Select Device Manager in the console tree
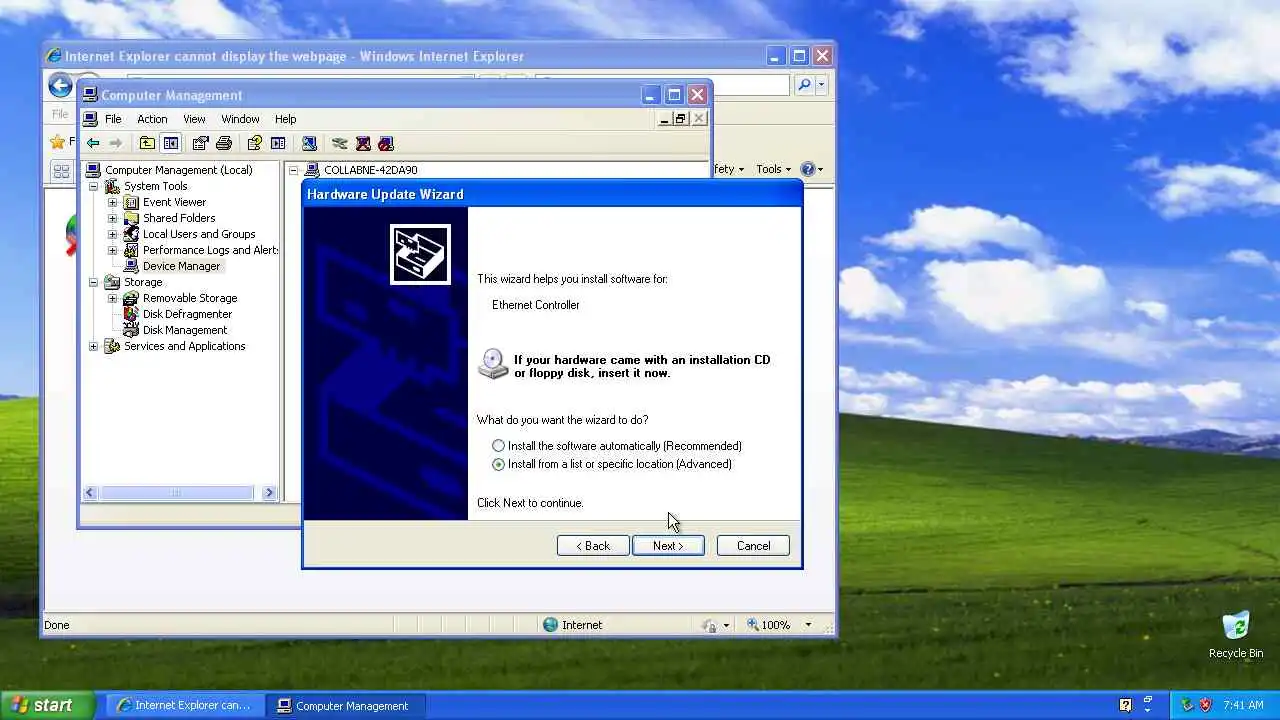Image resolution: width=1280 pixels, height=720 pixels. tap(181, 266)
